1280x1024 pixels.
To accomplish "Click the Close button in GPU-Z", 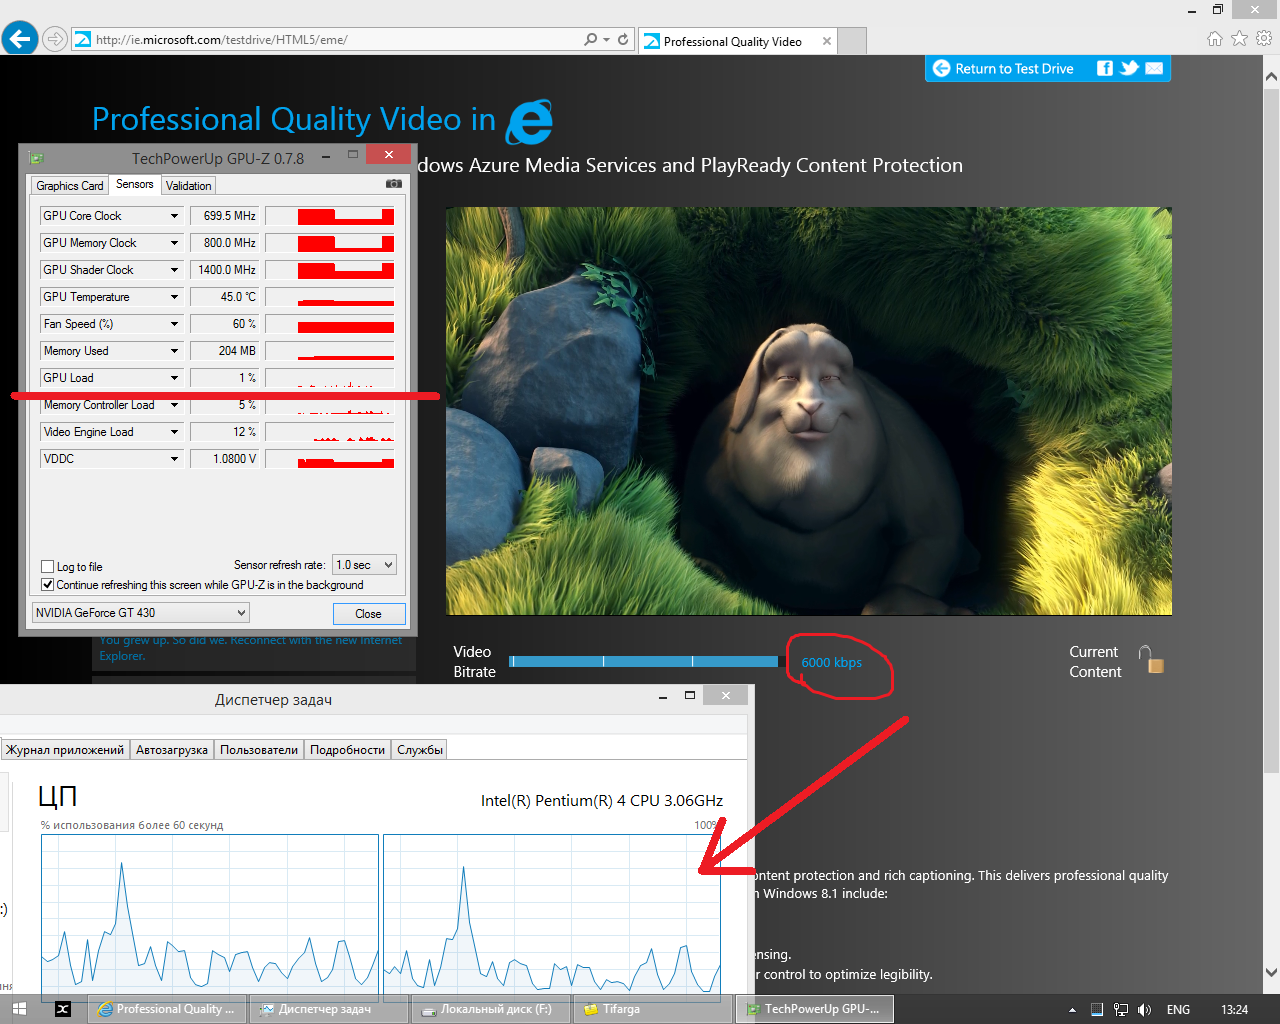I will click(x=368, y=614).
